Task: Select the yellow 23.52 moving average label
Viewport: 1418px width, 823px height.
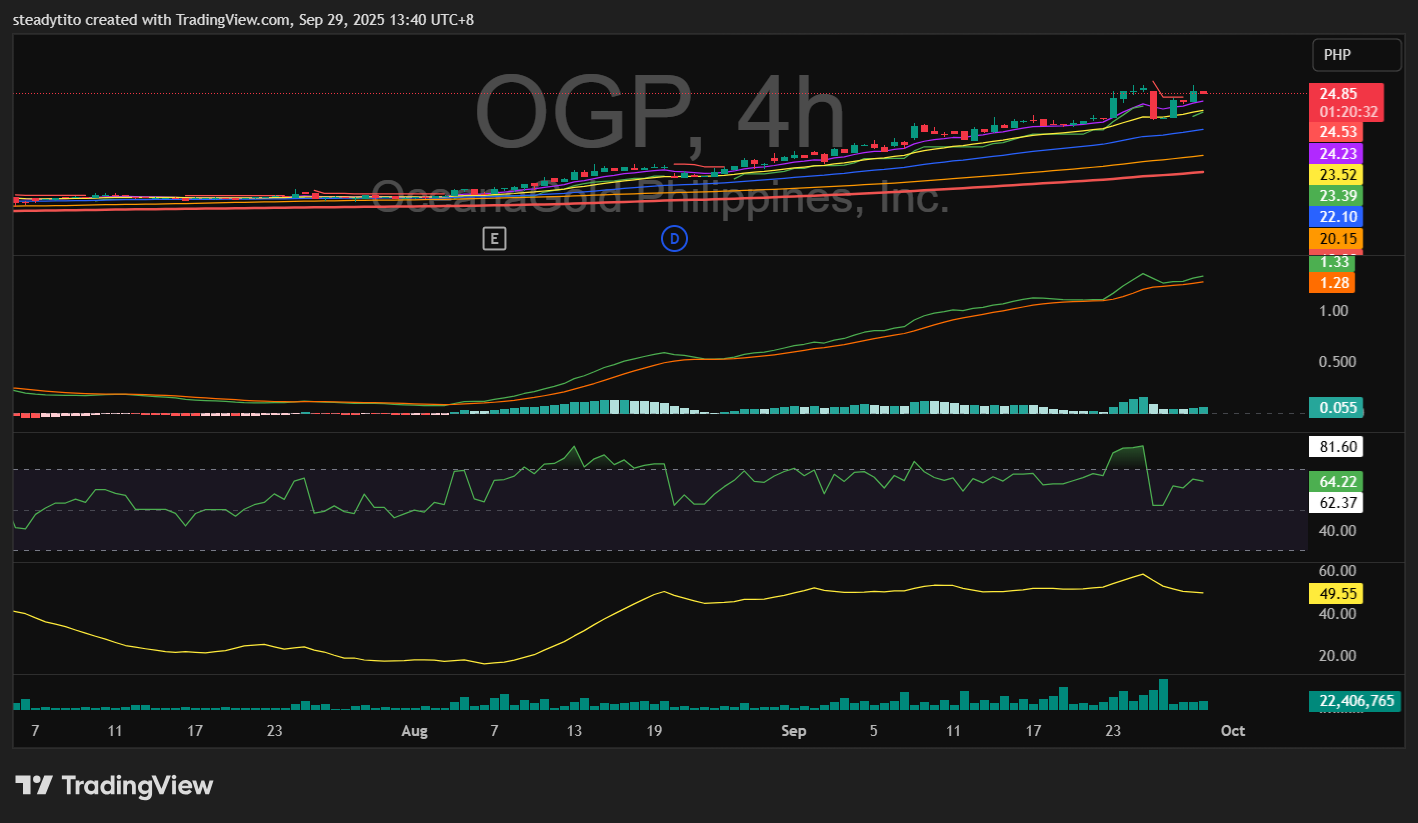Action: point(1335,175)
